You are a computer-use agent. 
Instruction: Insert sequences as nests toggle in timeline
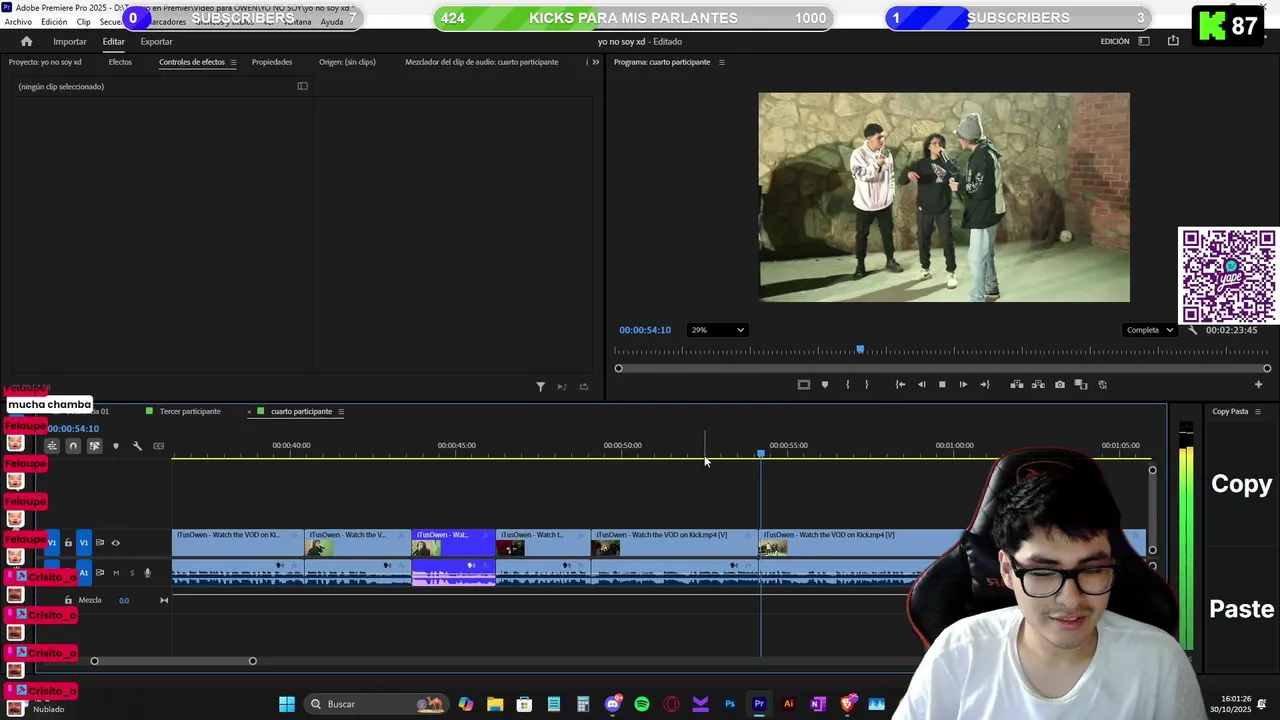51,446
